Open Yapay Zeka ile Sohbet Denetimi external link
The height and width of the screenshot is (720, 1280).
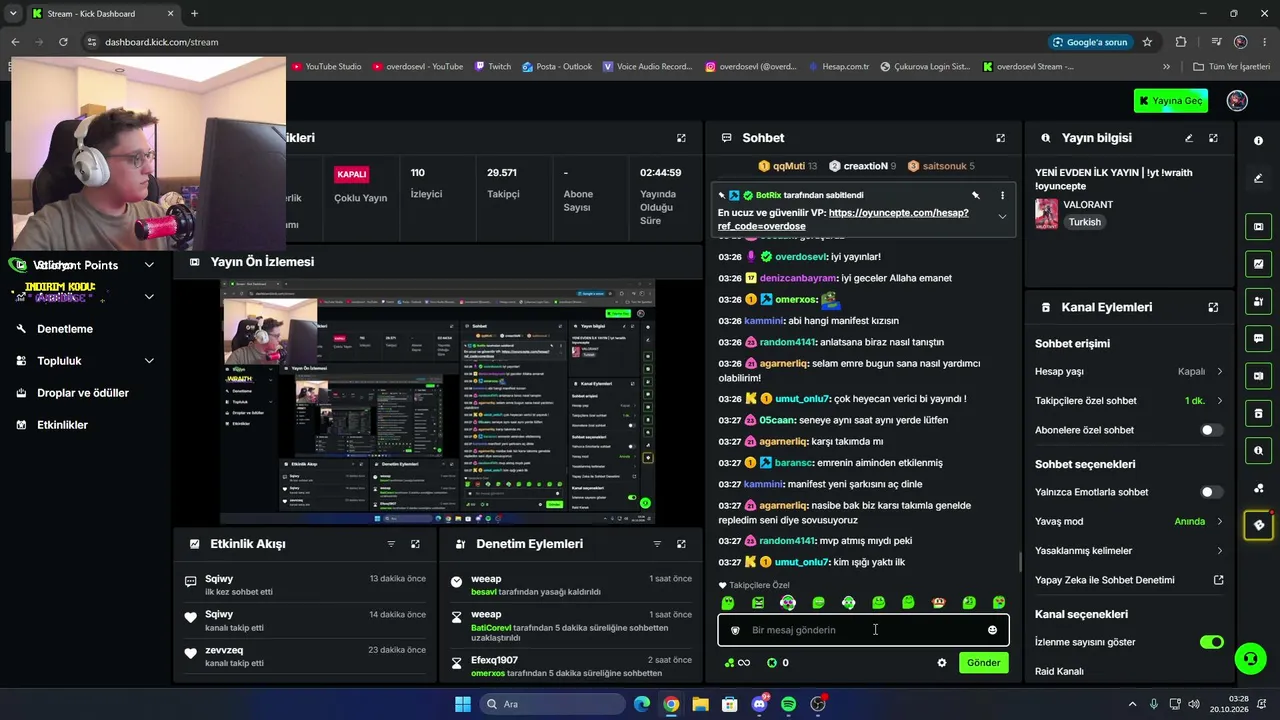coord(1218,580)
